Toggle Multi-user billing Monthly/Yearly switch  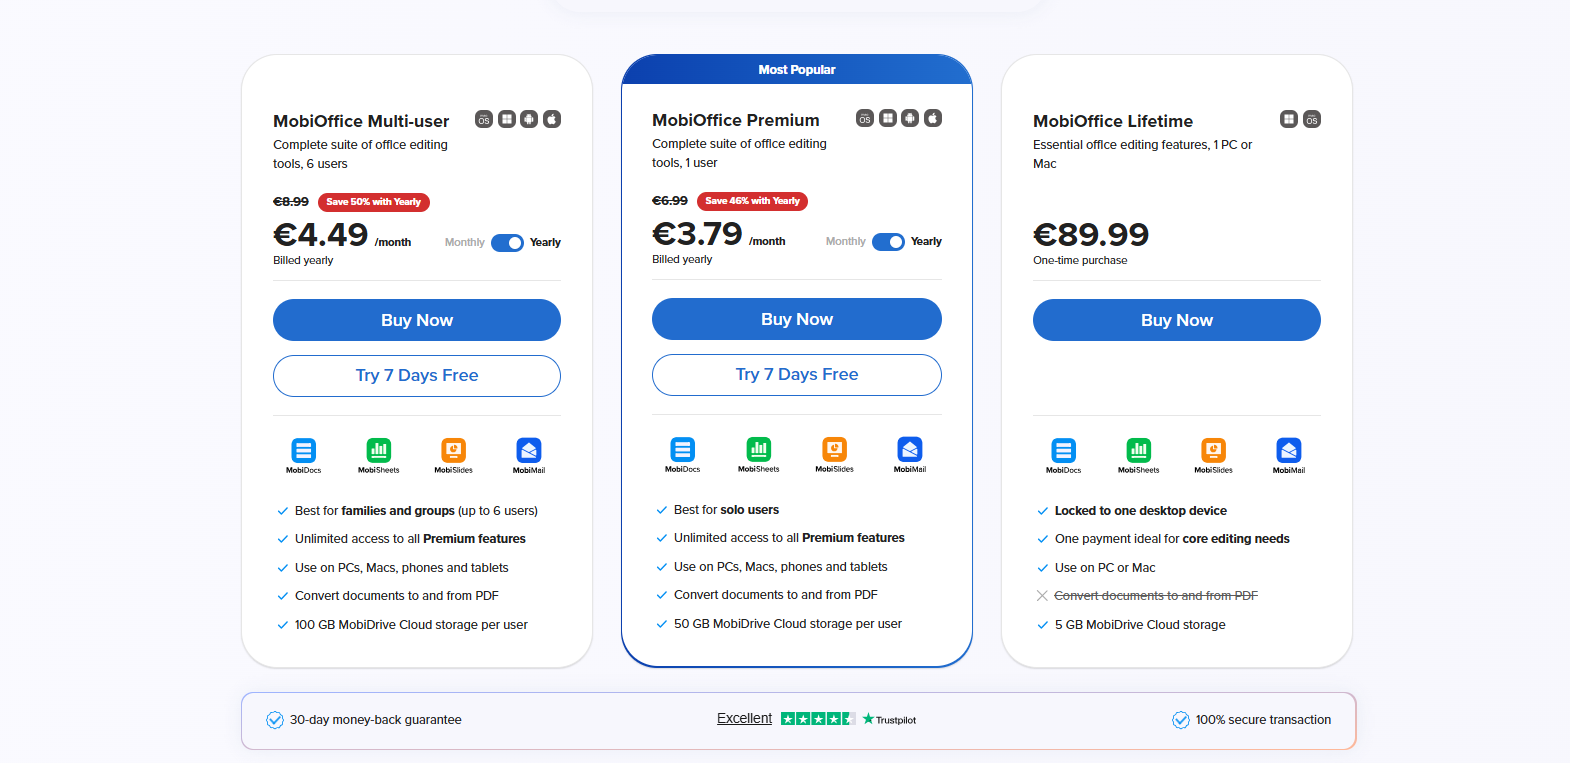507,243
